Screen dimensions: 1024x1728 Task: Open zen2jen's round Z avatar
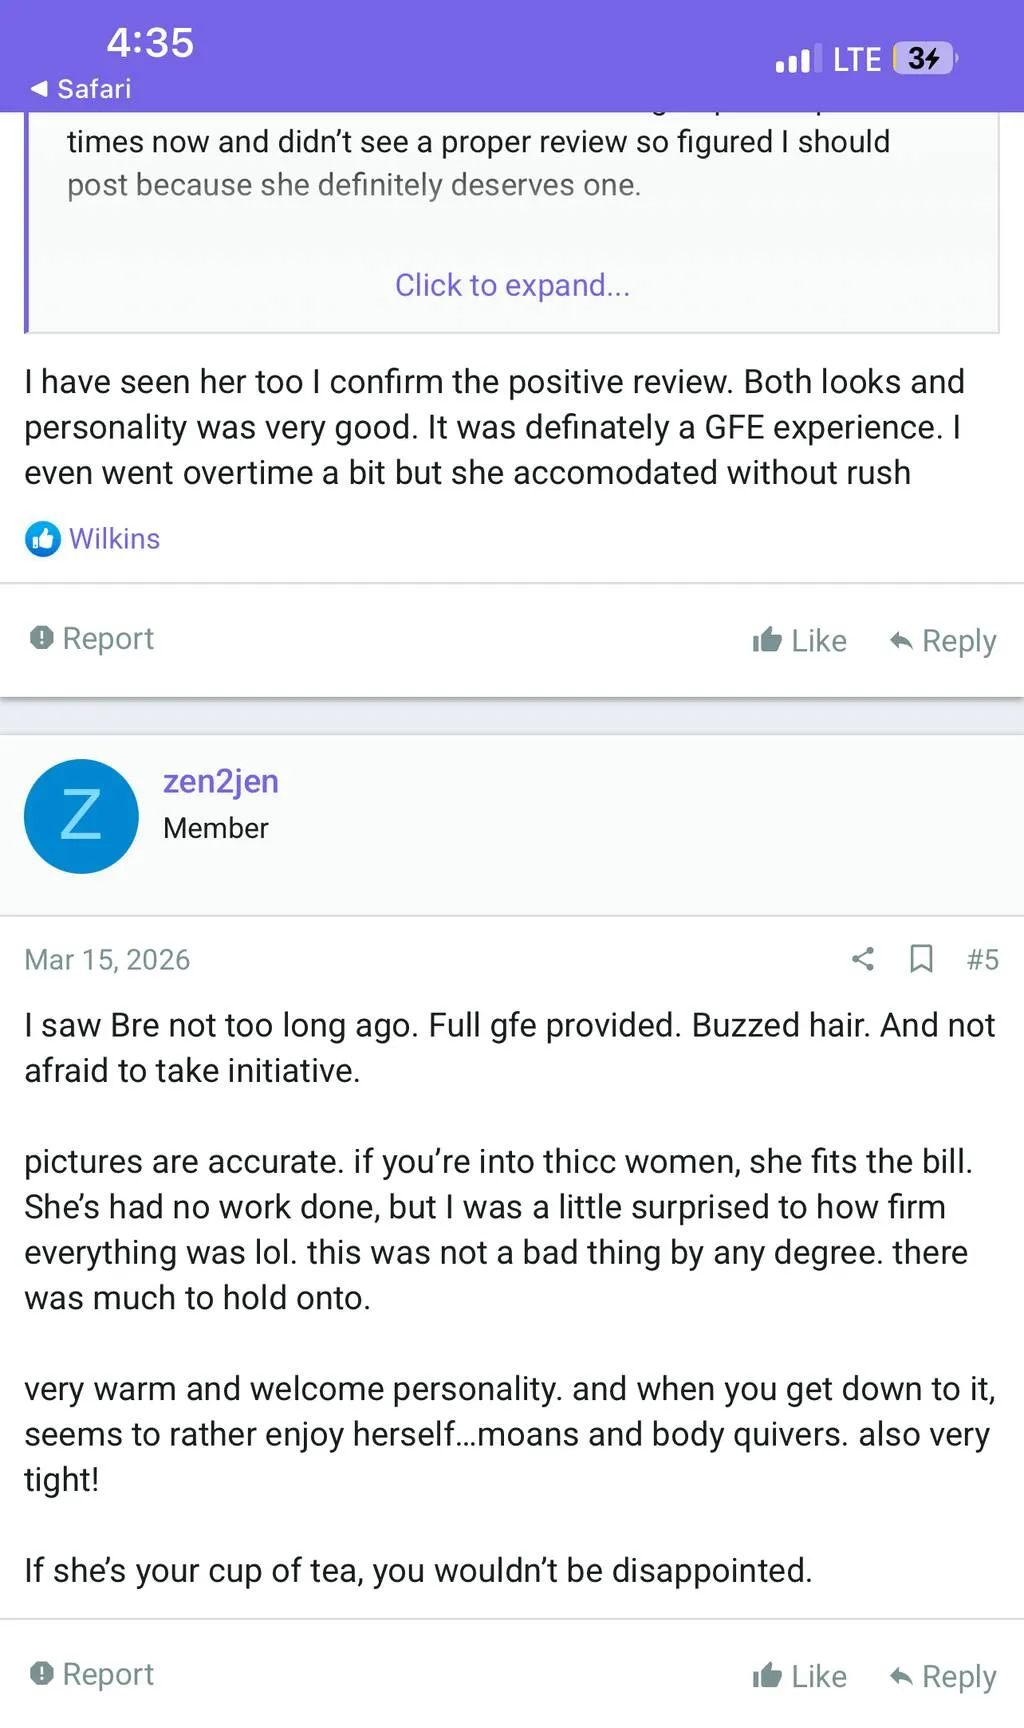pyautogui.click(x=81, y=816)
